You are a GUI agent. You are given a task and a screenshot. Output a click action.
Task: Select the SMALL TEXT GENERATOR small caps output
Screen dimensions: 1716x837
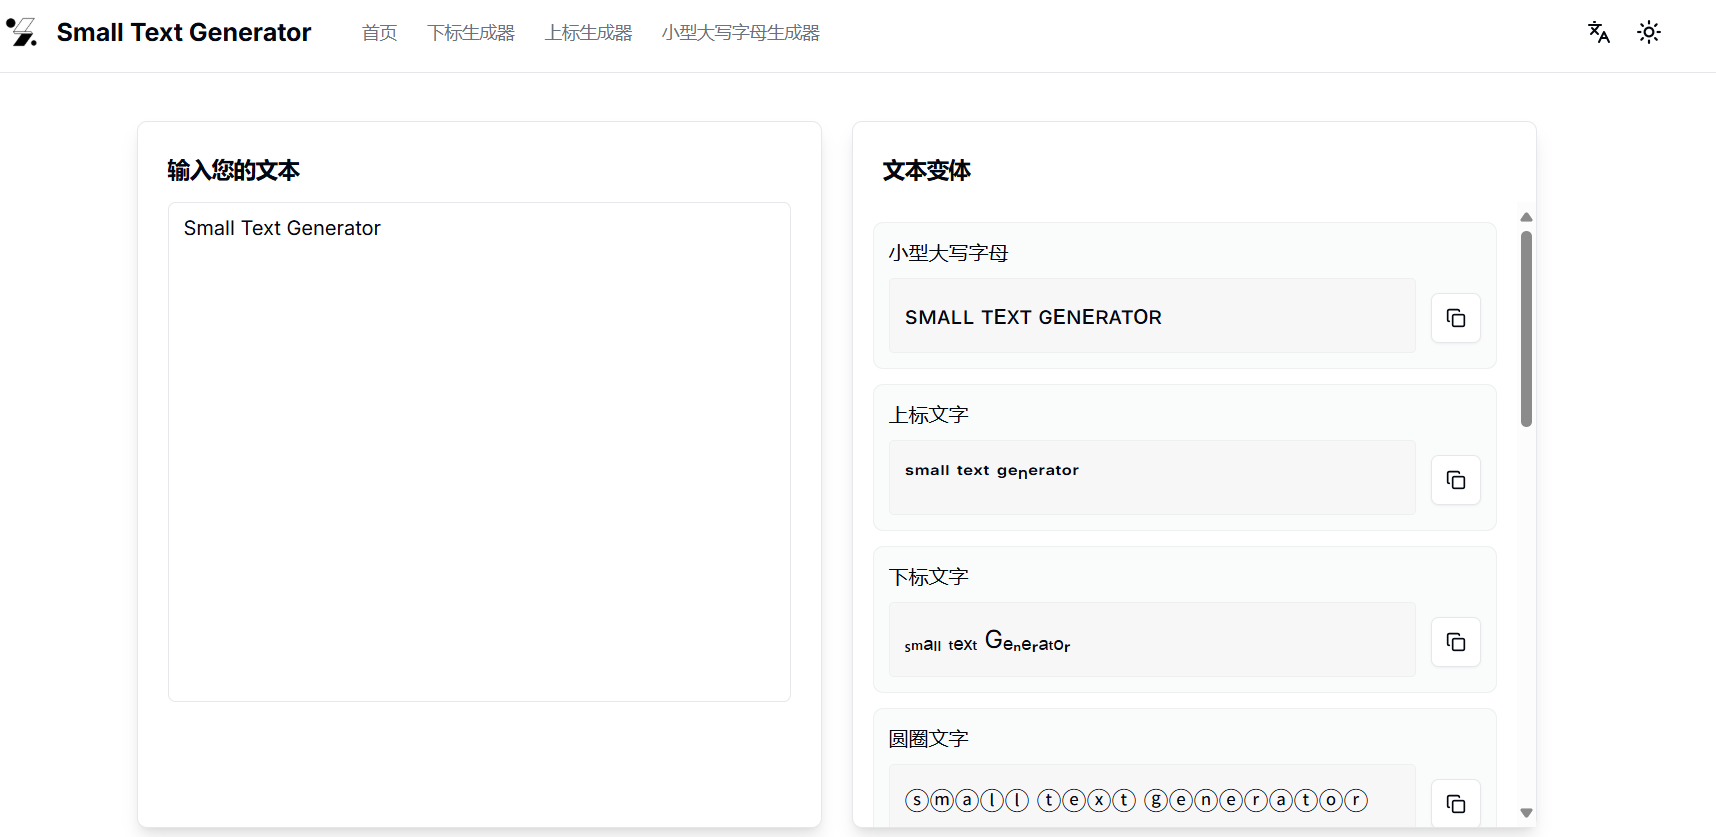(x=1033, y=317)
